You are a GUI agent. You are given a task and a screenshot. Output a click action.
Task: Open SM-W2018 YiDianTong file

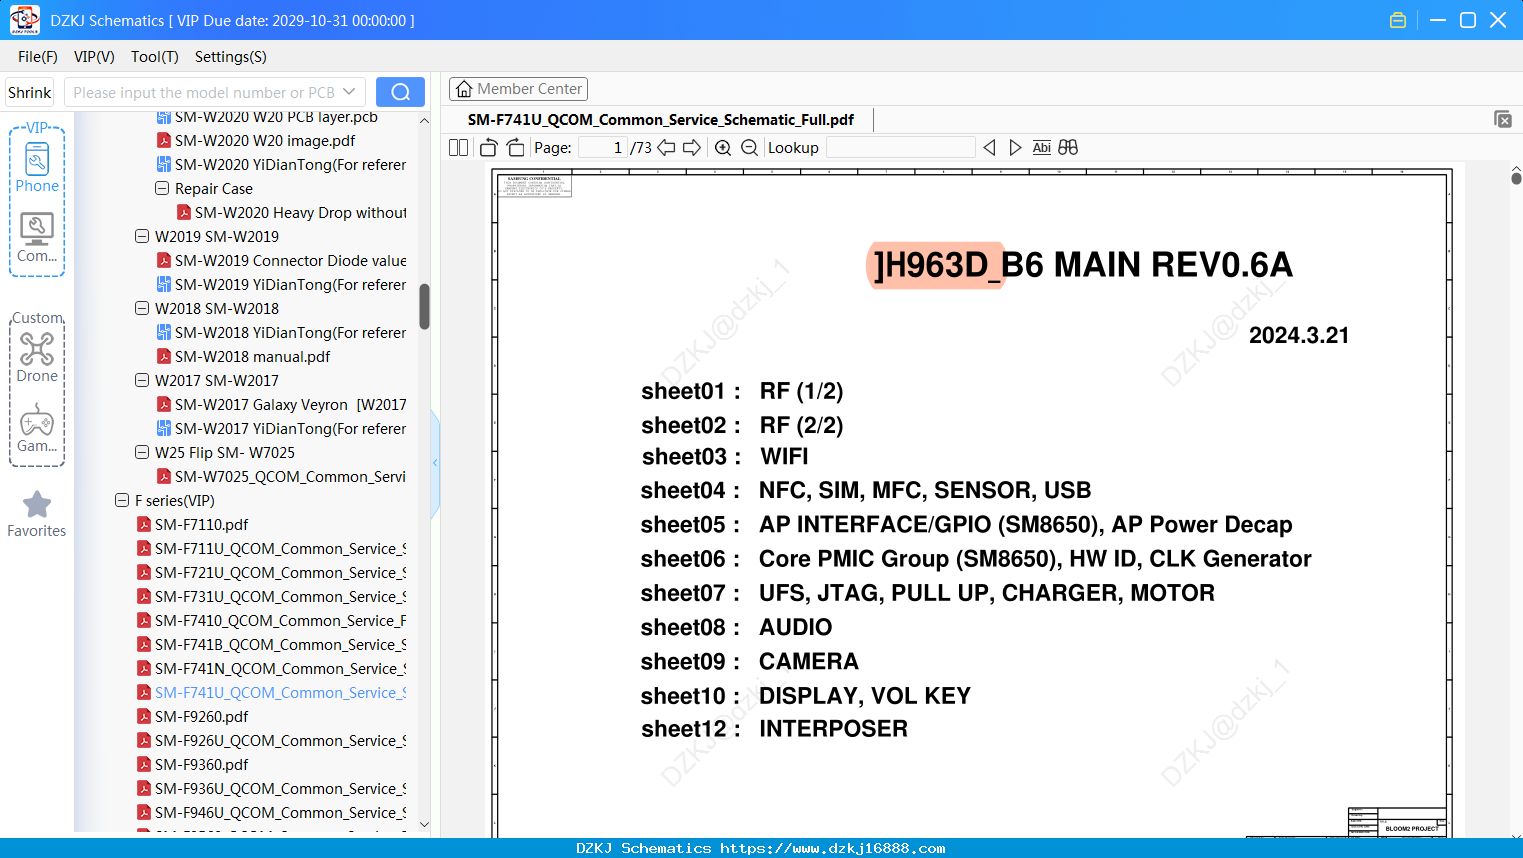(281, 333)
